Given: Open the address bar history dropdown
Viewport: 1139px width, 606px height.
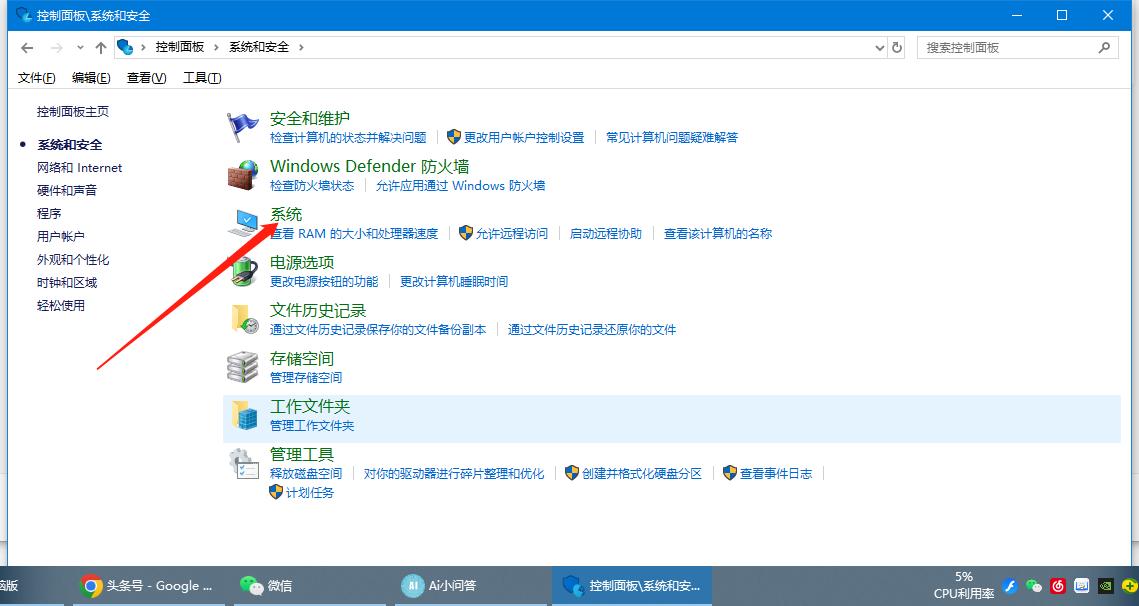Looking at the screenshot, I should coord(879,47).
